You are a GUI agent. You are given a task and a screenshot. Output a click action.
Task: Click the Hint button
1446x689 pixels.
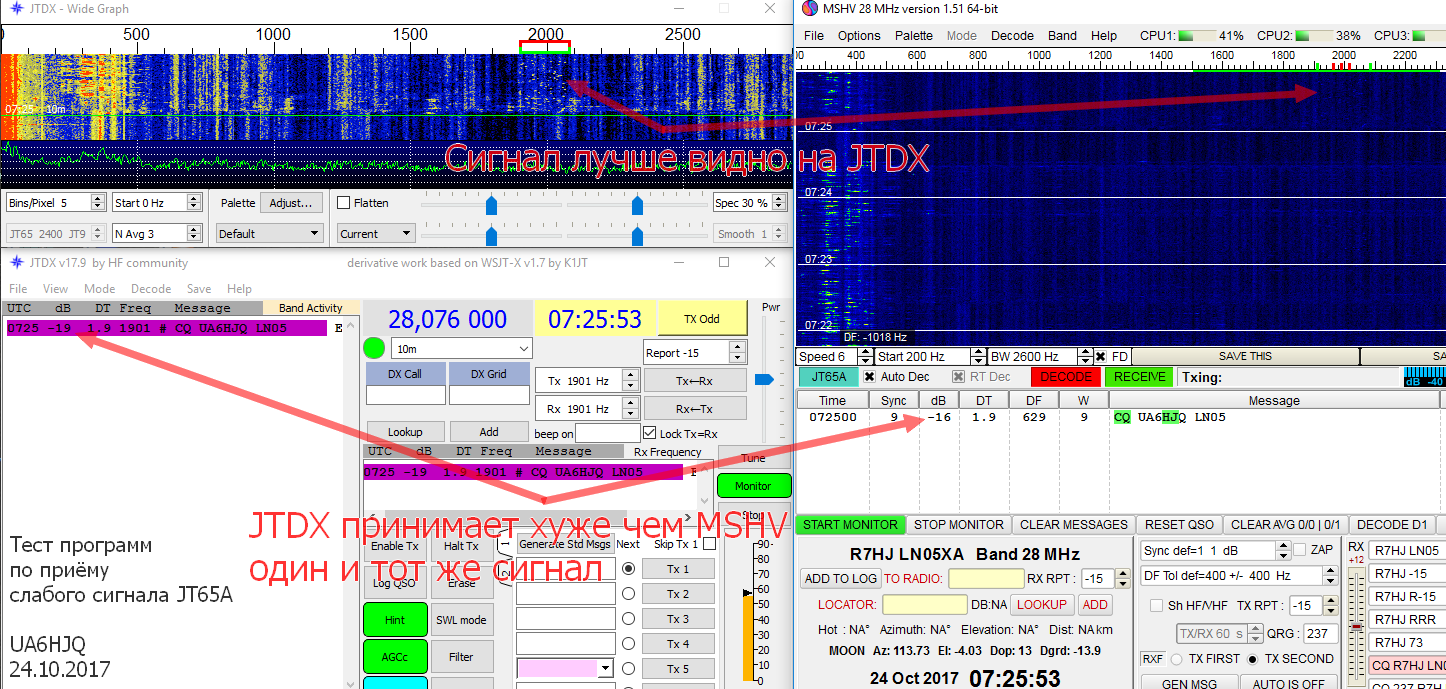coord(395,620)
